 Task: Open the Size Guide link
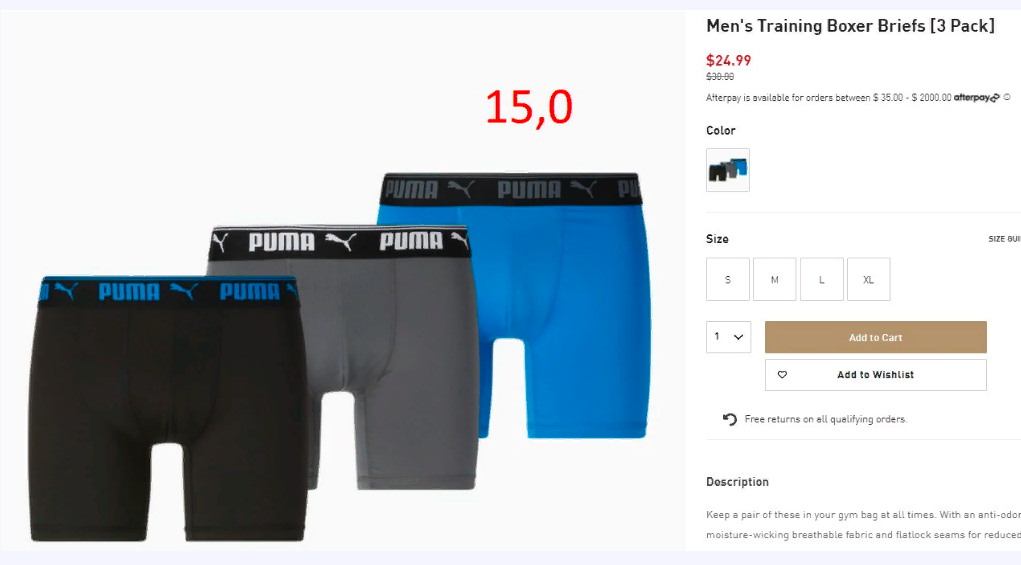coord(1004,239)
